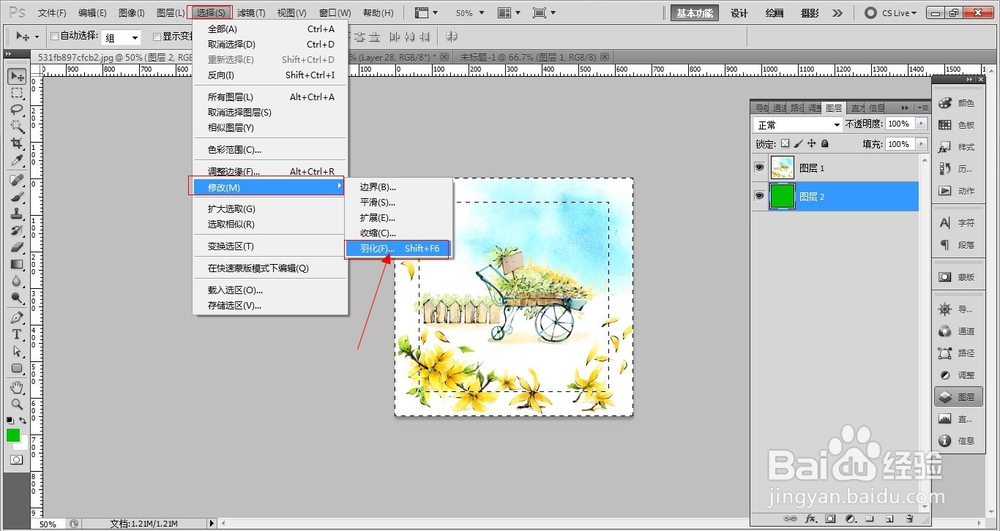The image size is (1000, 531).
Task: Select the Type tool
Action: [x=17, y=334]
